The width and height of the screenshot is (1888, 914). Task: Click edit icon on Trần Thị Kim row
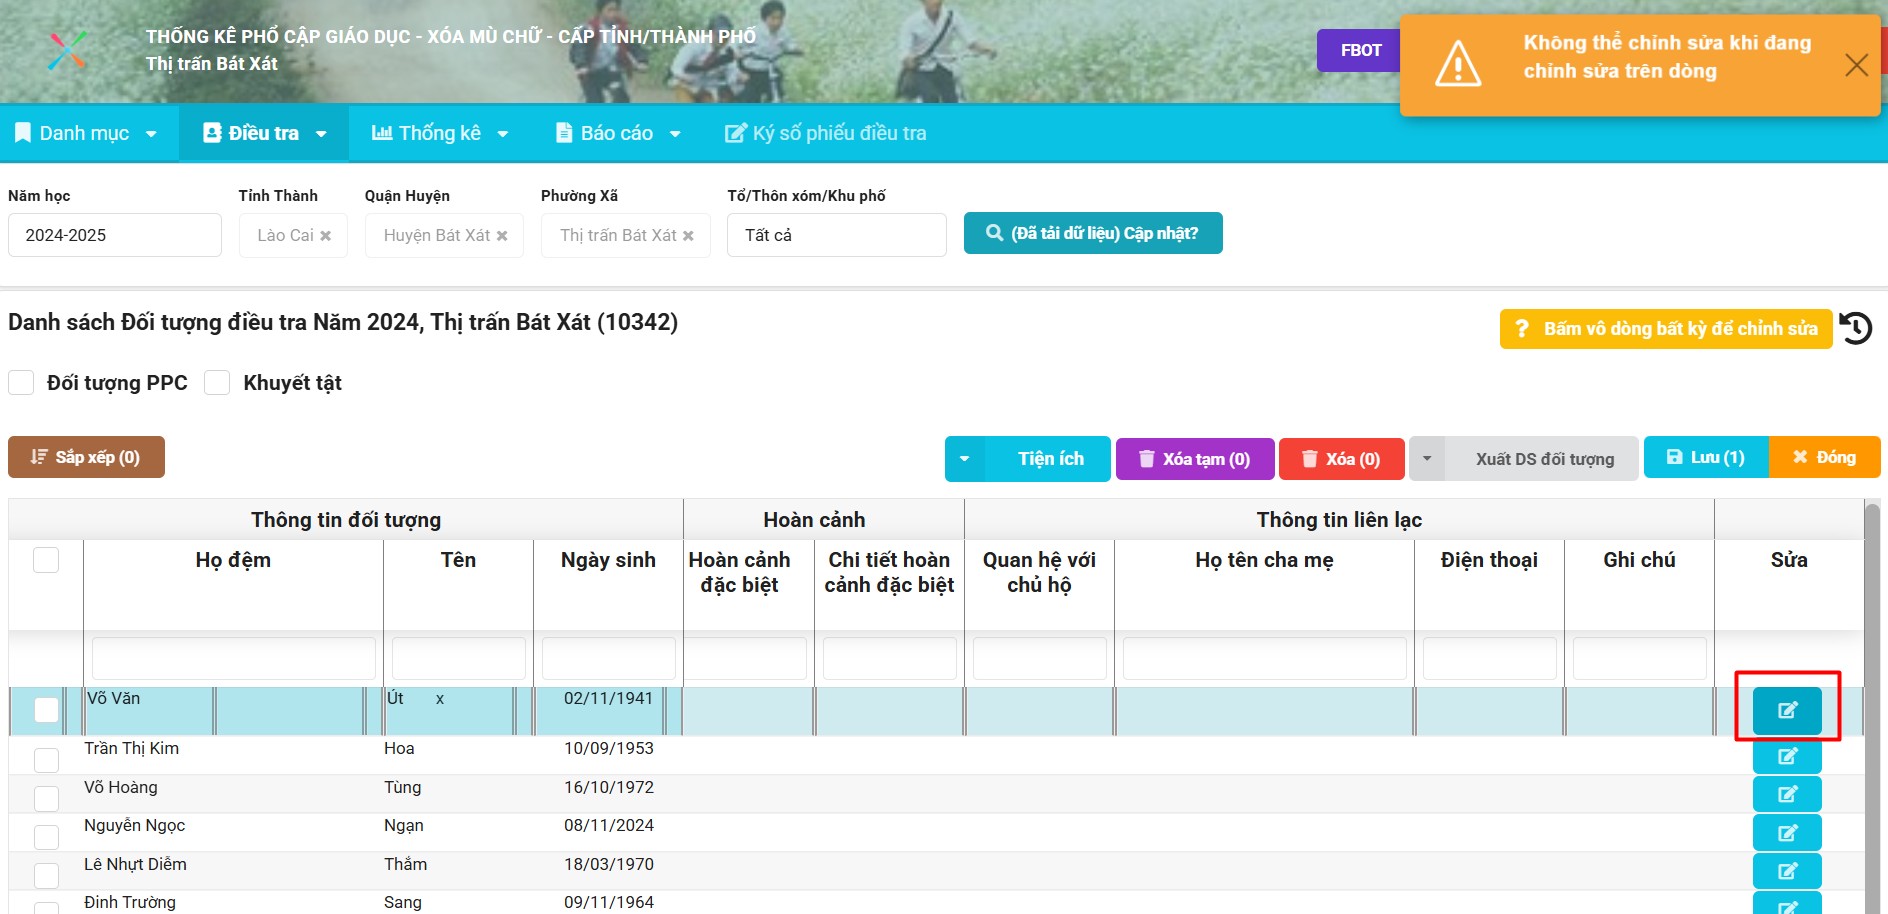[1787, 756]
